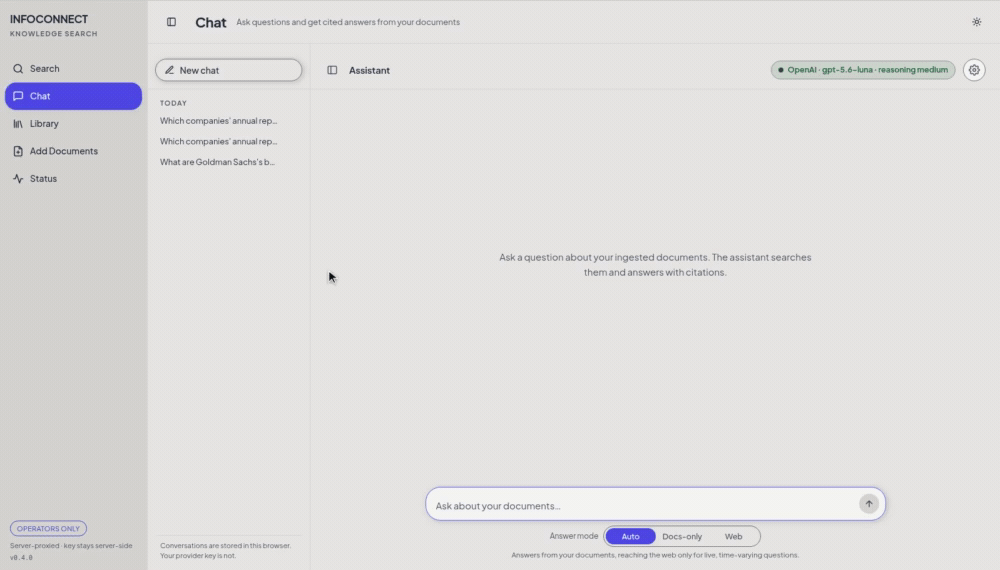Viewport: 1000px width, 570px height.
Task: Toggle the conversation list panel icon beside Assistant
Action: pyautogui.click(x=332, y=70)
